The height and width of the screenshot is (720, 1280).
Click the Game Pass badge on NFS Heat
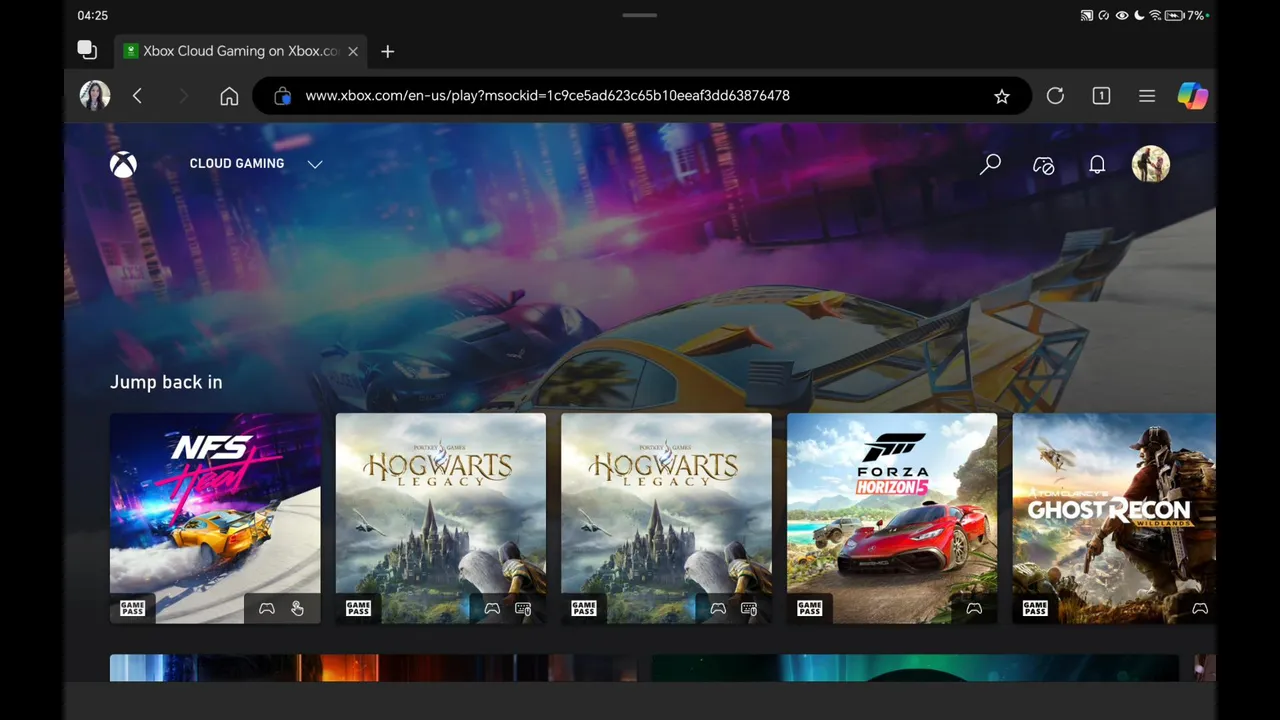tap(132, 608)
